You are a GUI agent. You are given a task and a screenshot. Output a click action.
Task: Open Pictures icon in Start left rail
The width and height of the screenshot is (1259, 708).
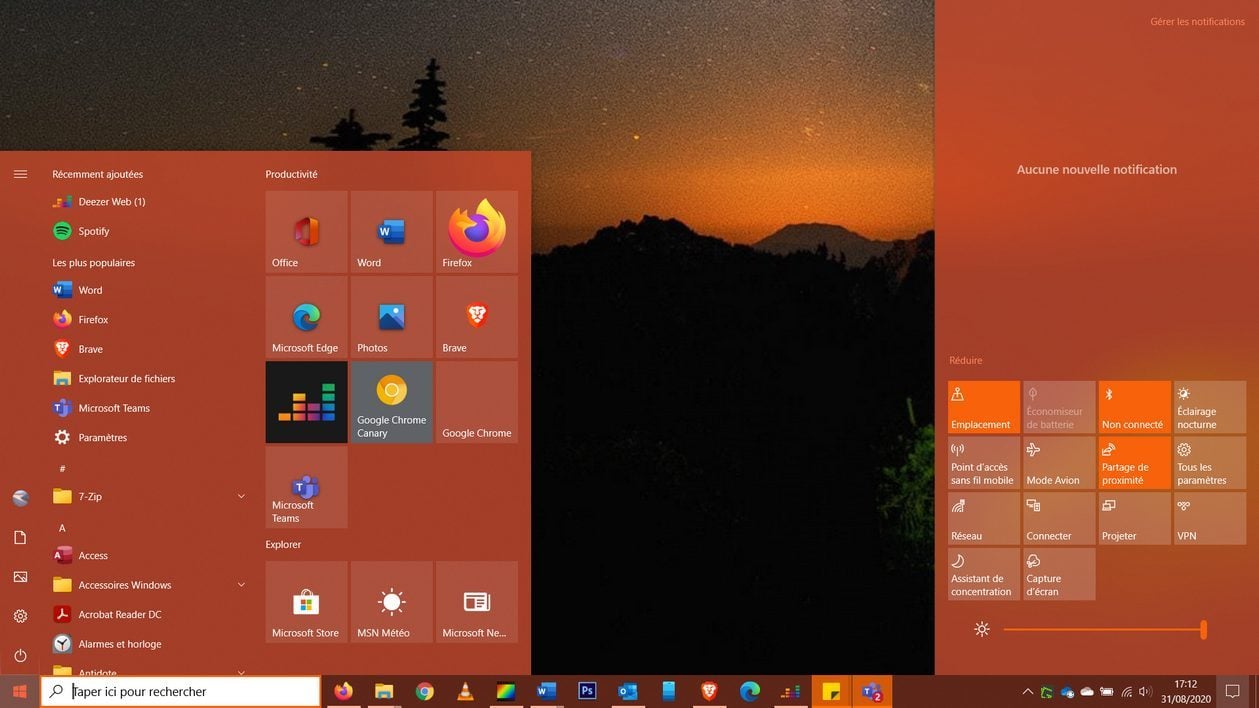[x=20, y=577]
